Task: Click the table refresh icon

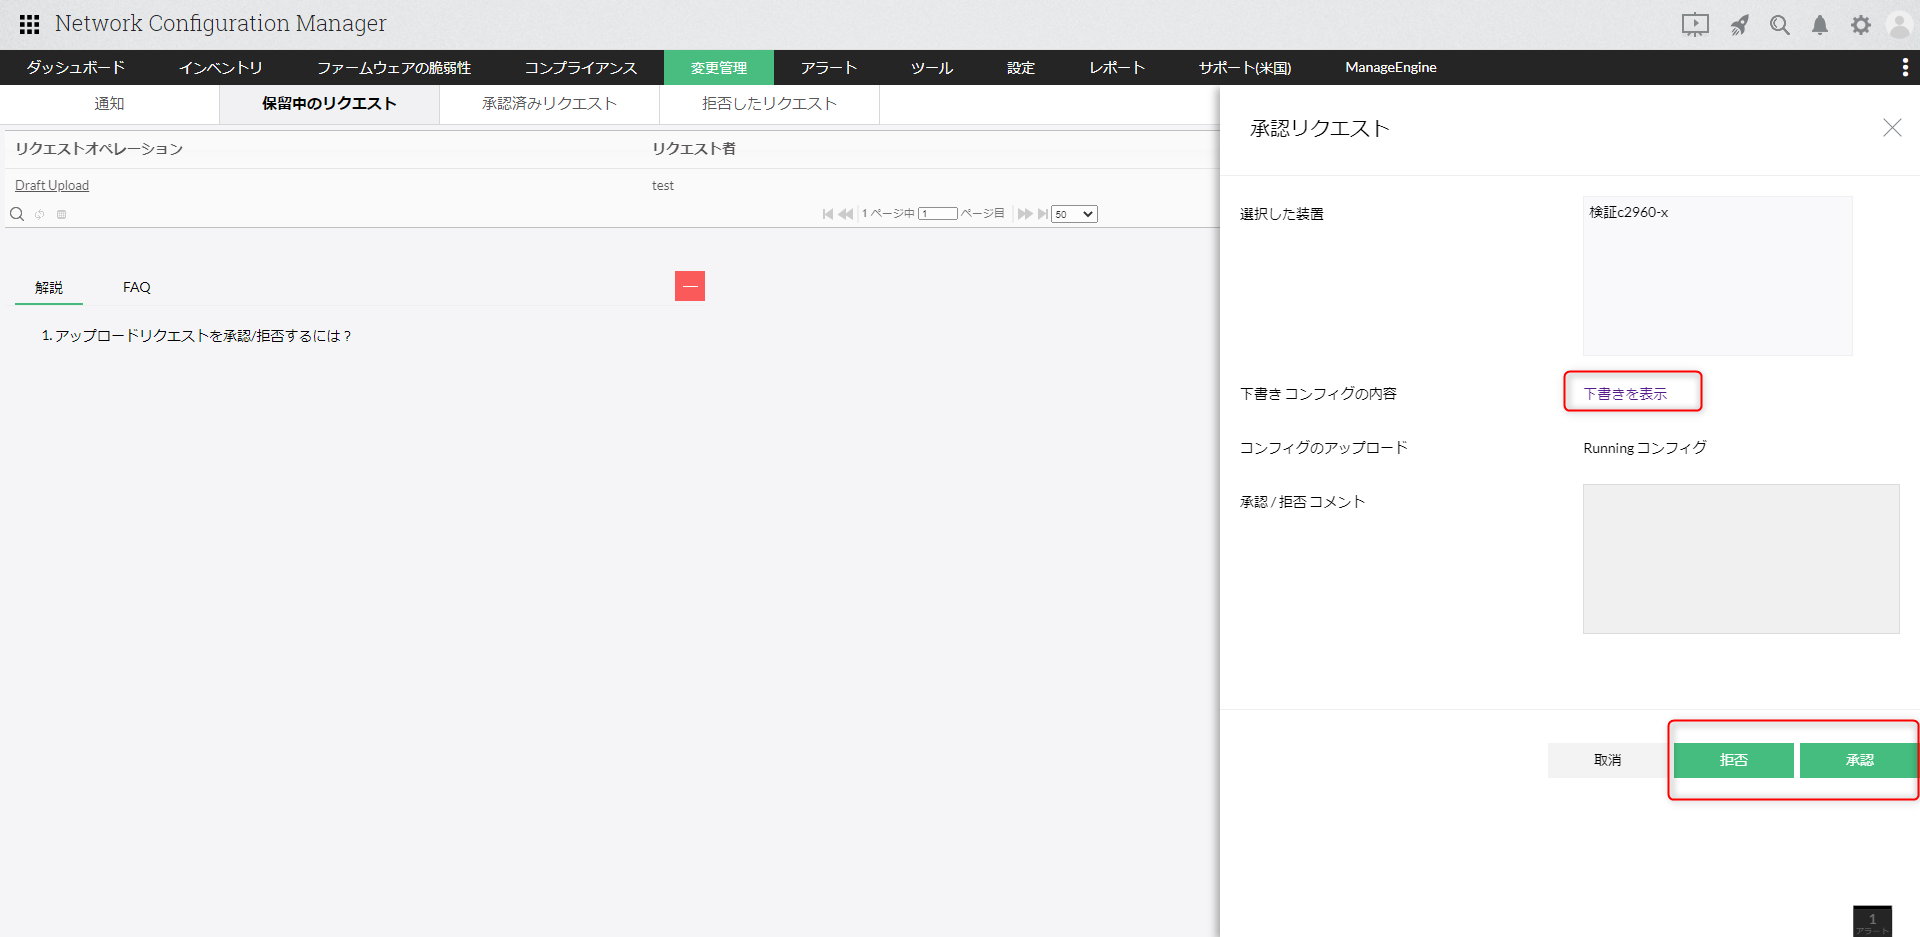Action: tap(40, 214)
